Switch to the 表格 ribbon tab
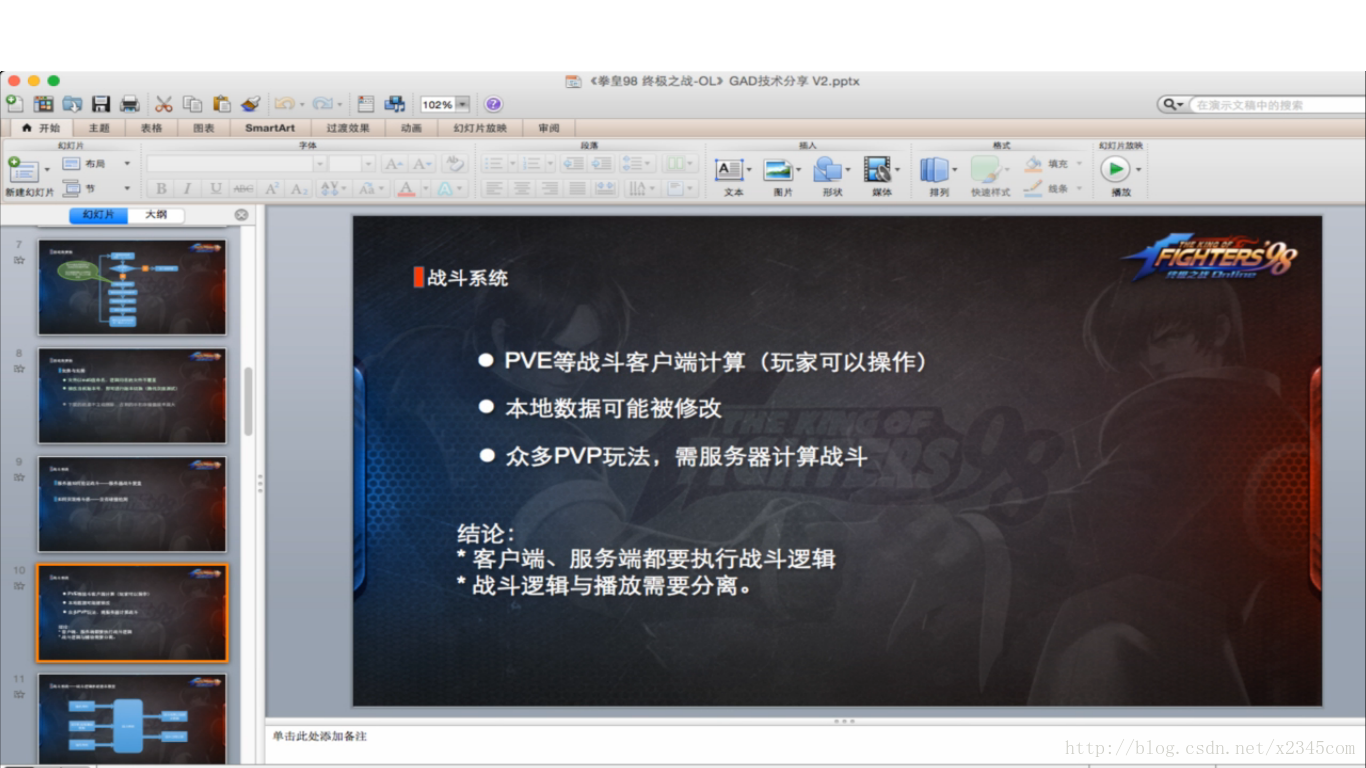The height and width of the screenshot is (768, 1366). coord(151,128)
